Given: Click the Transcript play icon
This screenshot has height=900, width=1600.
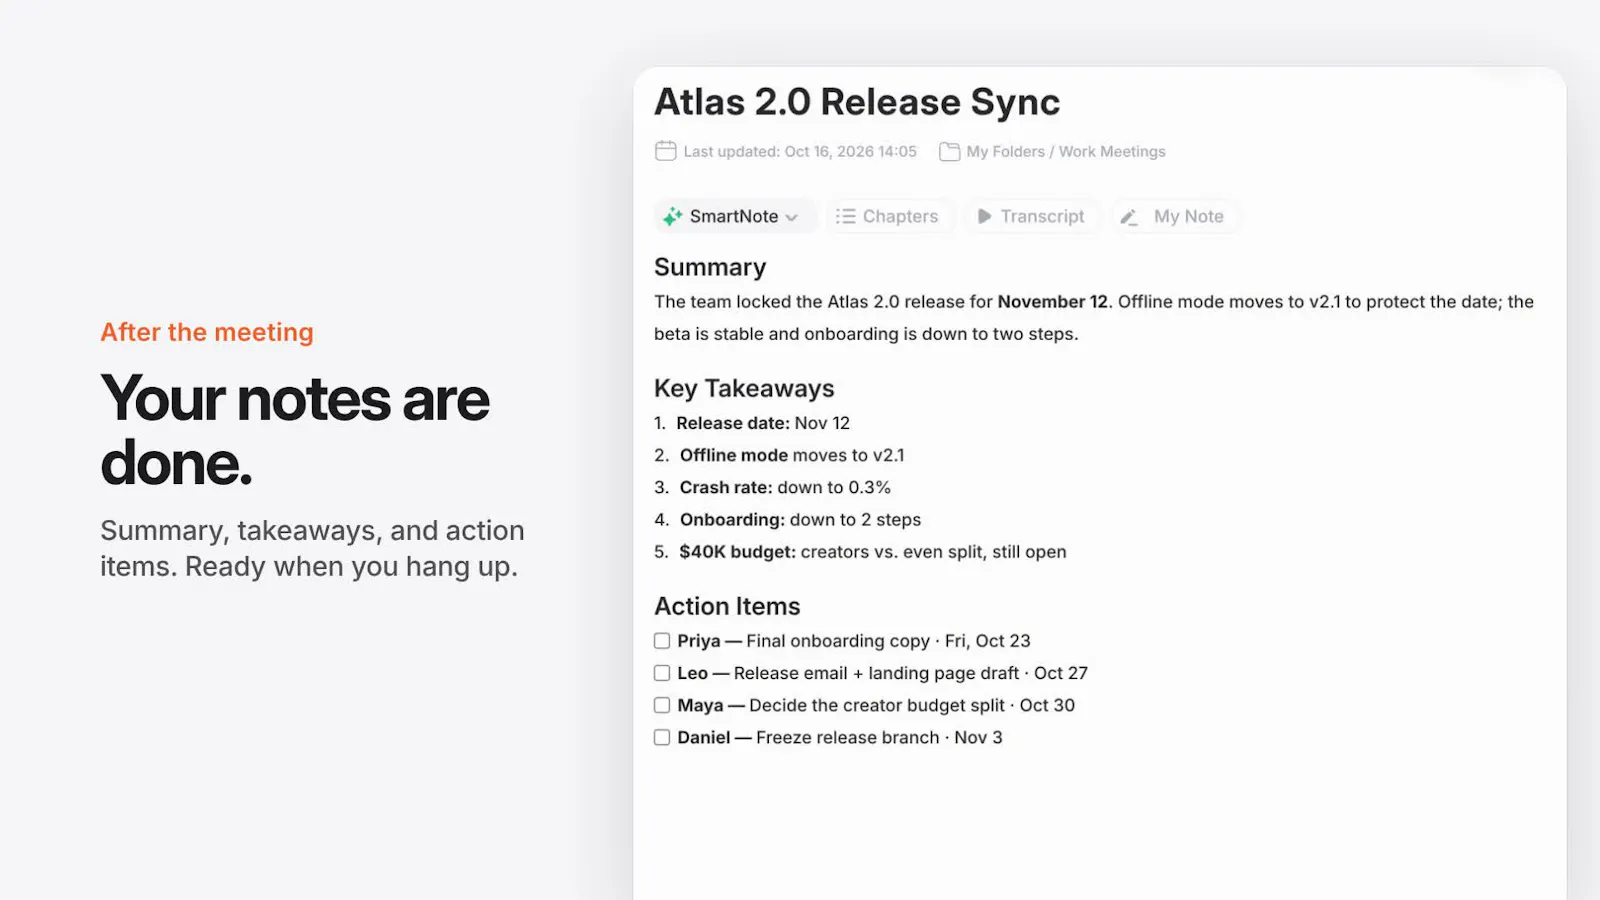Looking at the screenshot, I should (x=984, y=216).
